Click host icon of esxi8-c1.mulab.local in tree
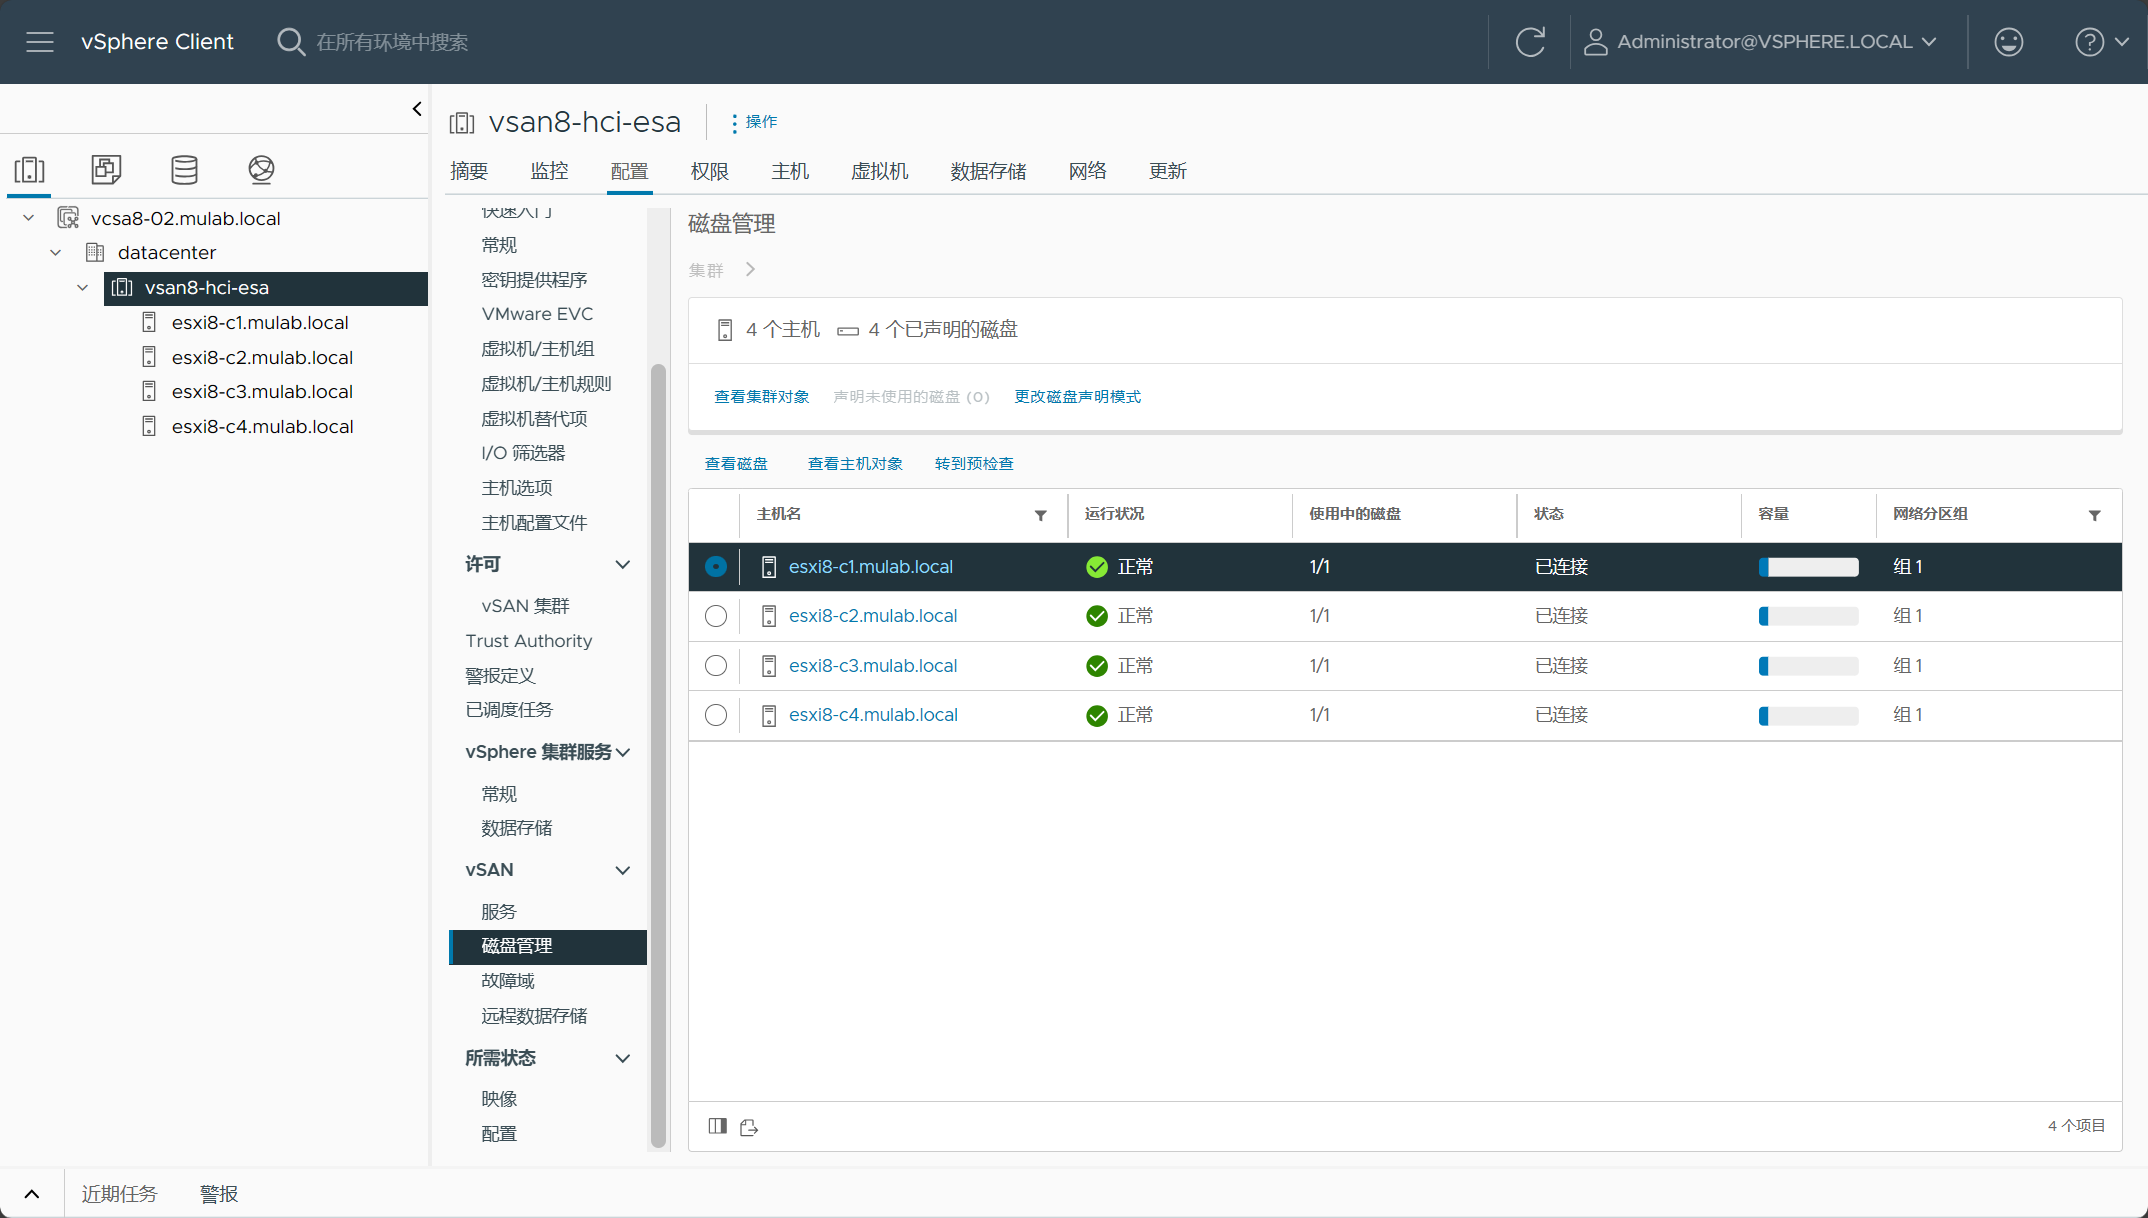2148x1218 pixels. (x=149, y=322)
